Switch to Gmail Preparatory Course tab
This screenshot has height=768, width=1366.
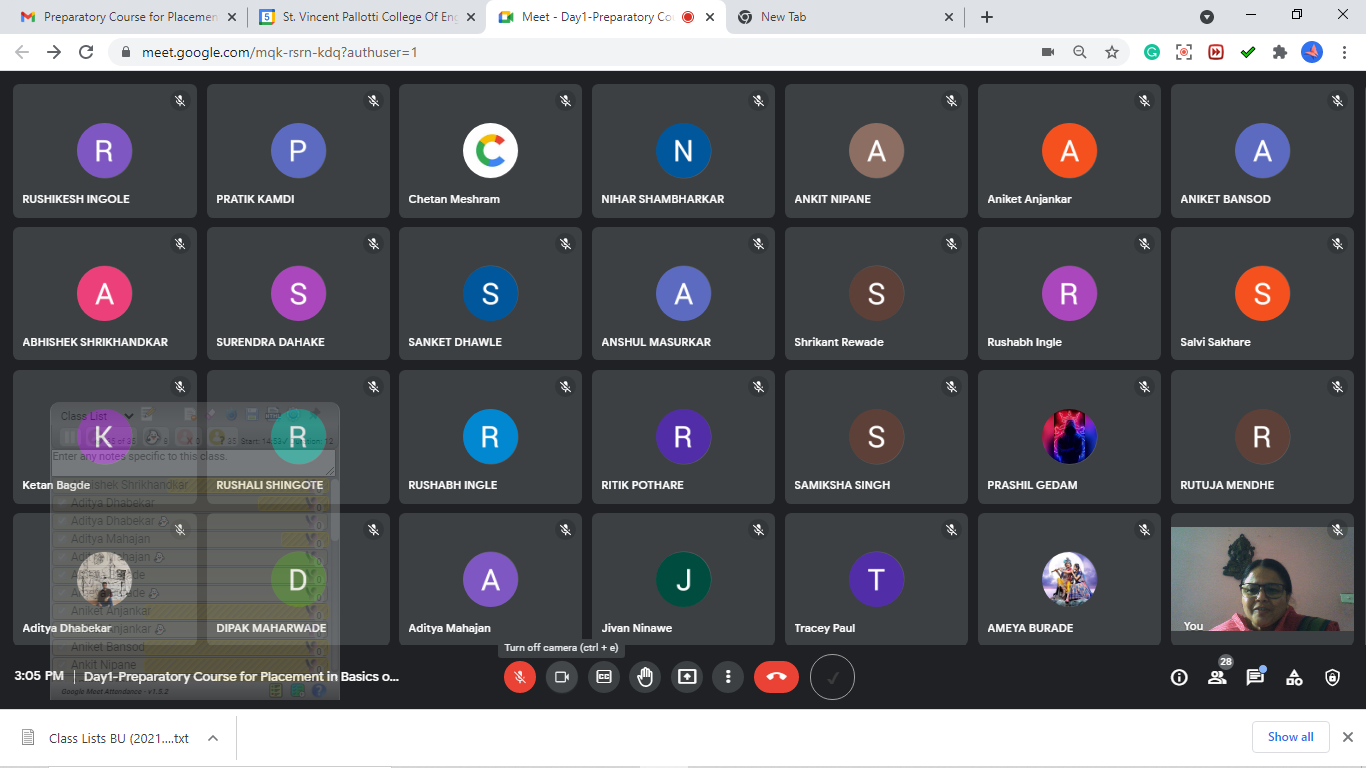128,17
